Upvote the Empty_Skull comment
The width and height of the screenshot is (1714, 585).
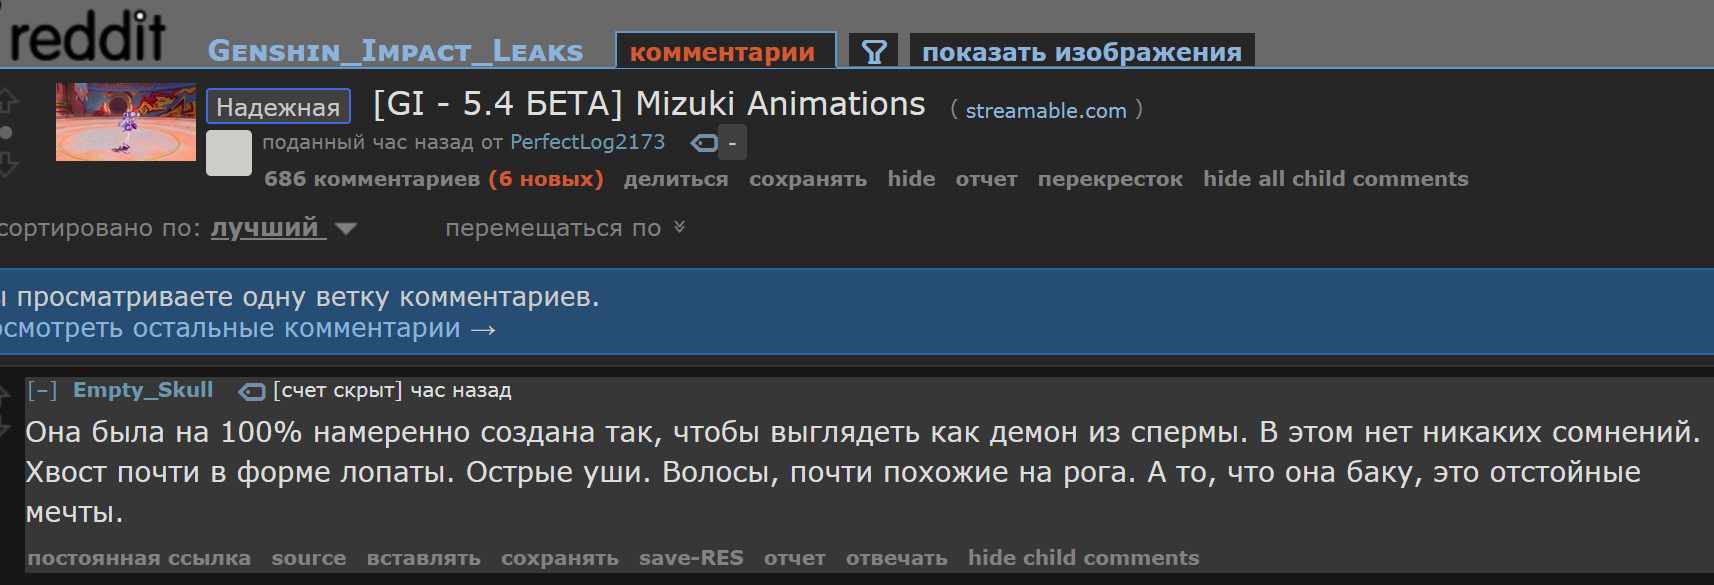[x=4, y=397]
